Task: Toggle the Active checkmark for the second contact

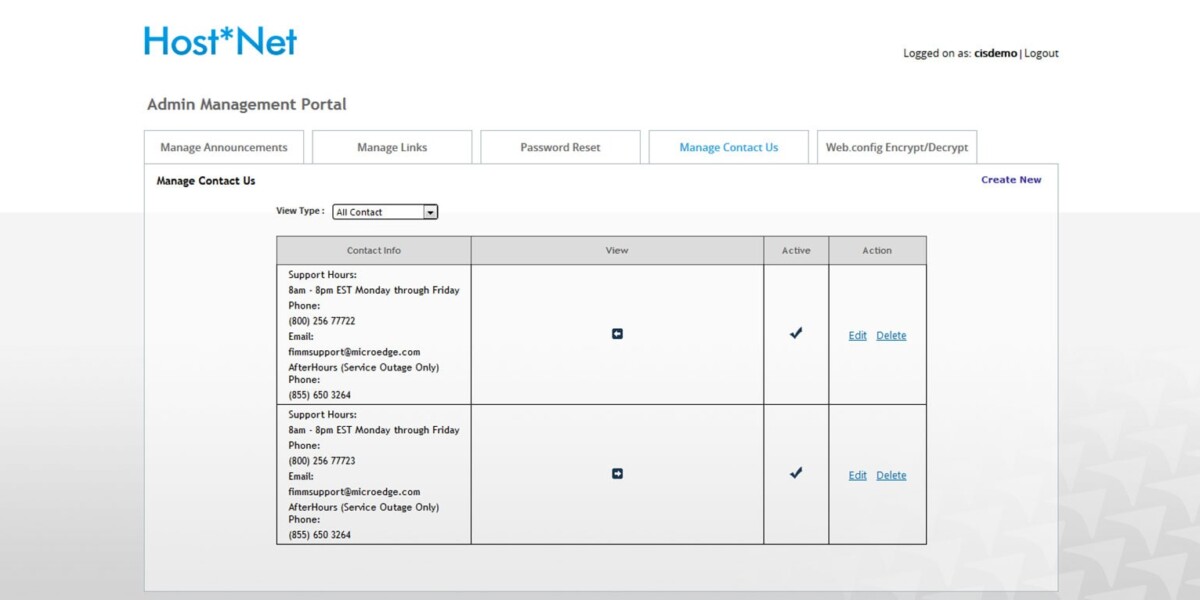Action: click(796, 474)
